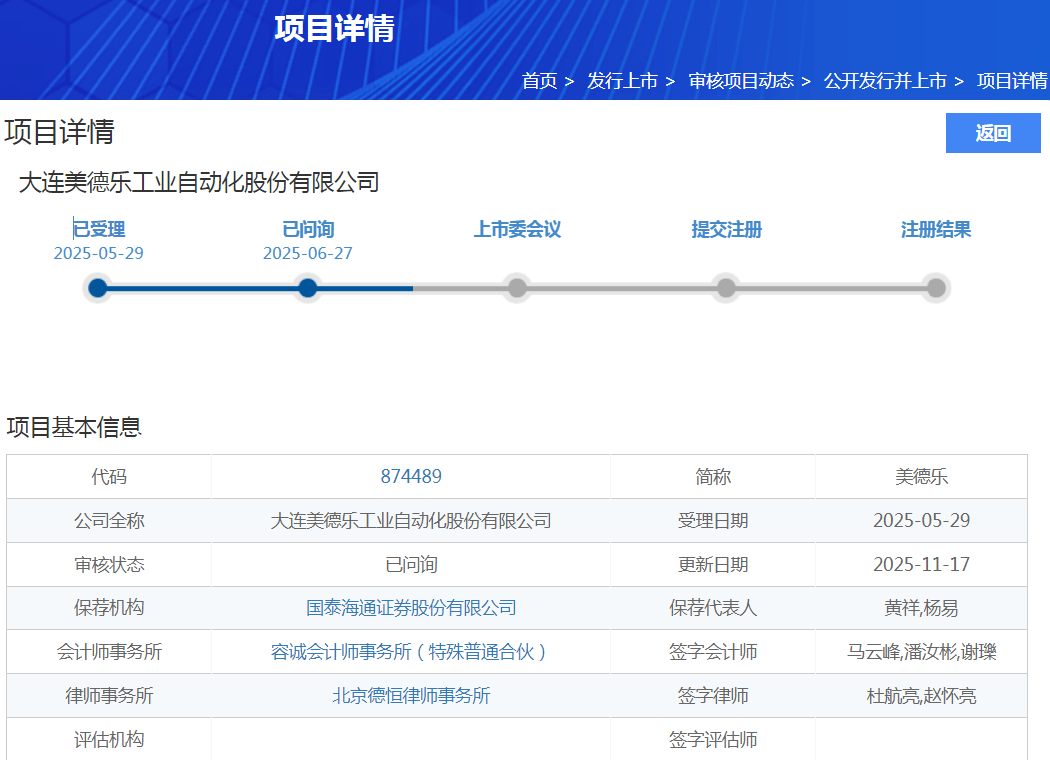1050x760 pixels.
Task: Go to 发行上市 breadcrumb
Action: pyautogui.click(x=622, y=81)
